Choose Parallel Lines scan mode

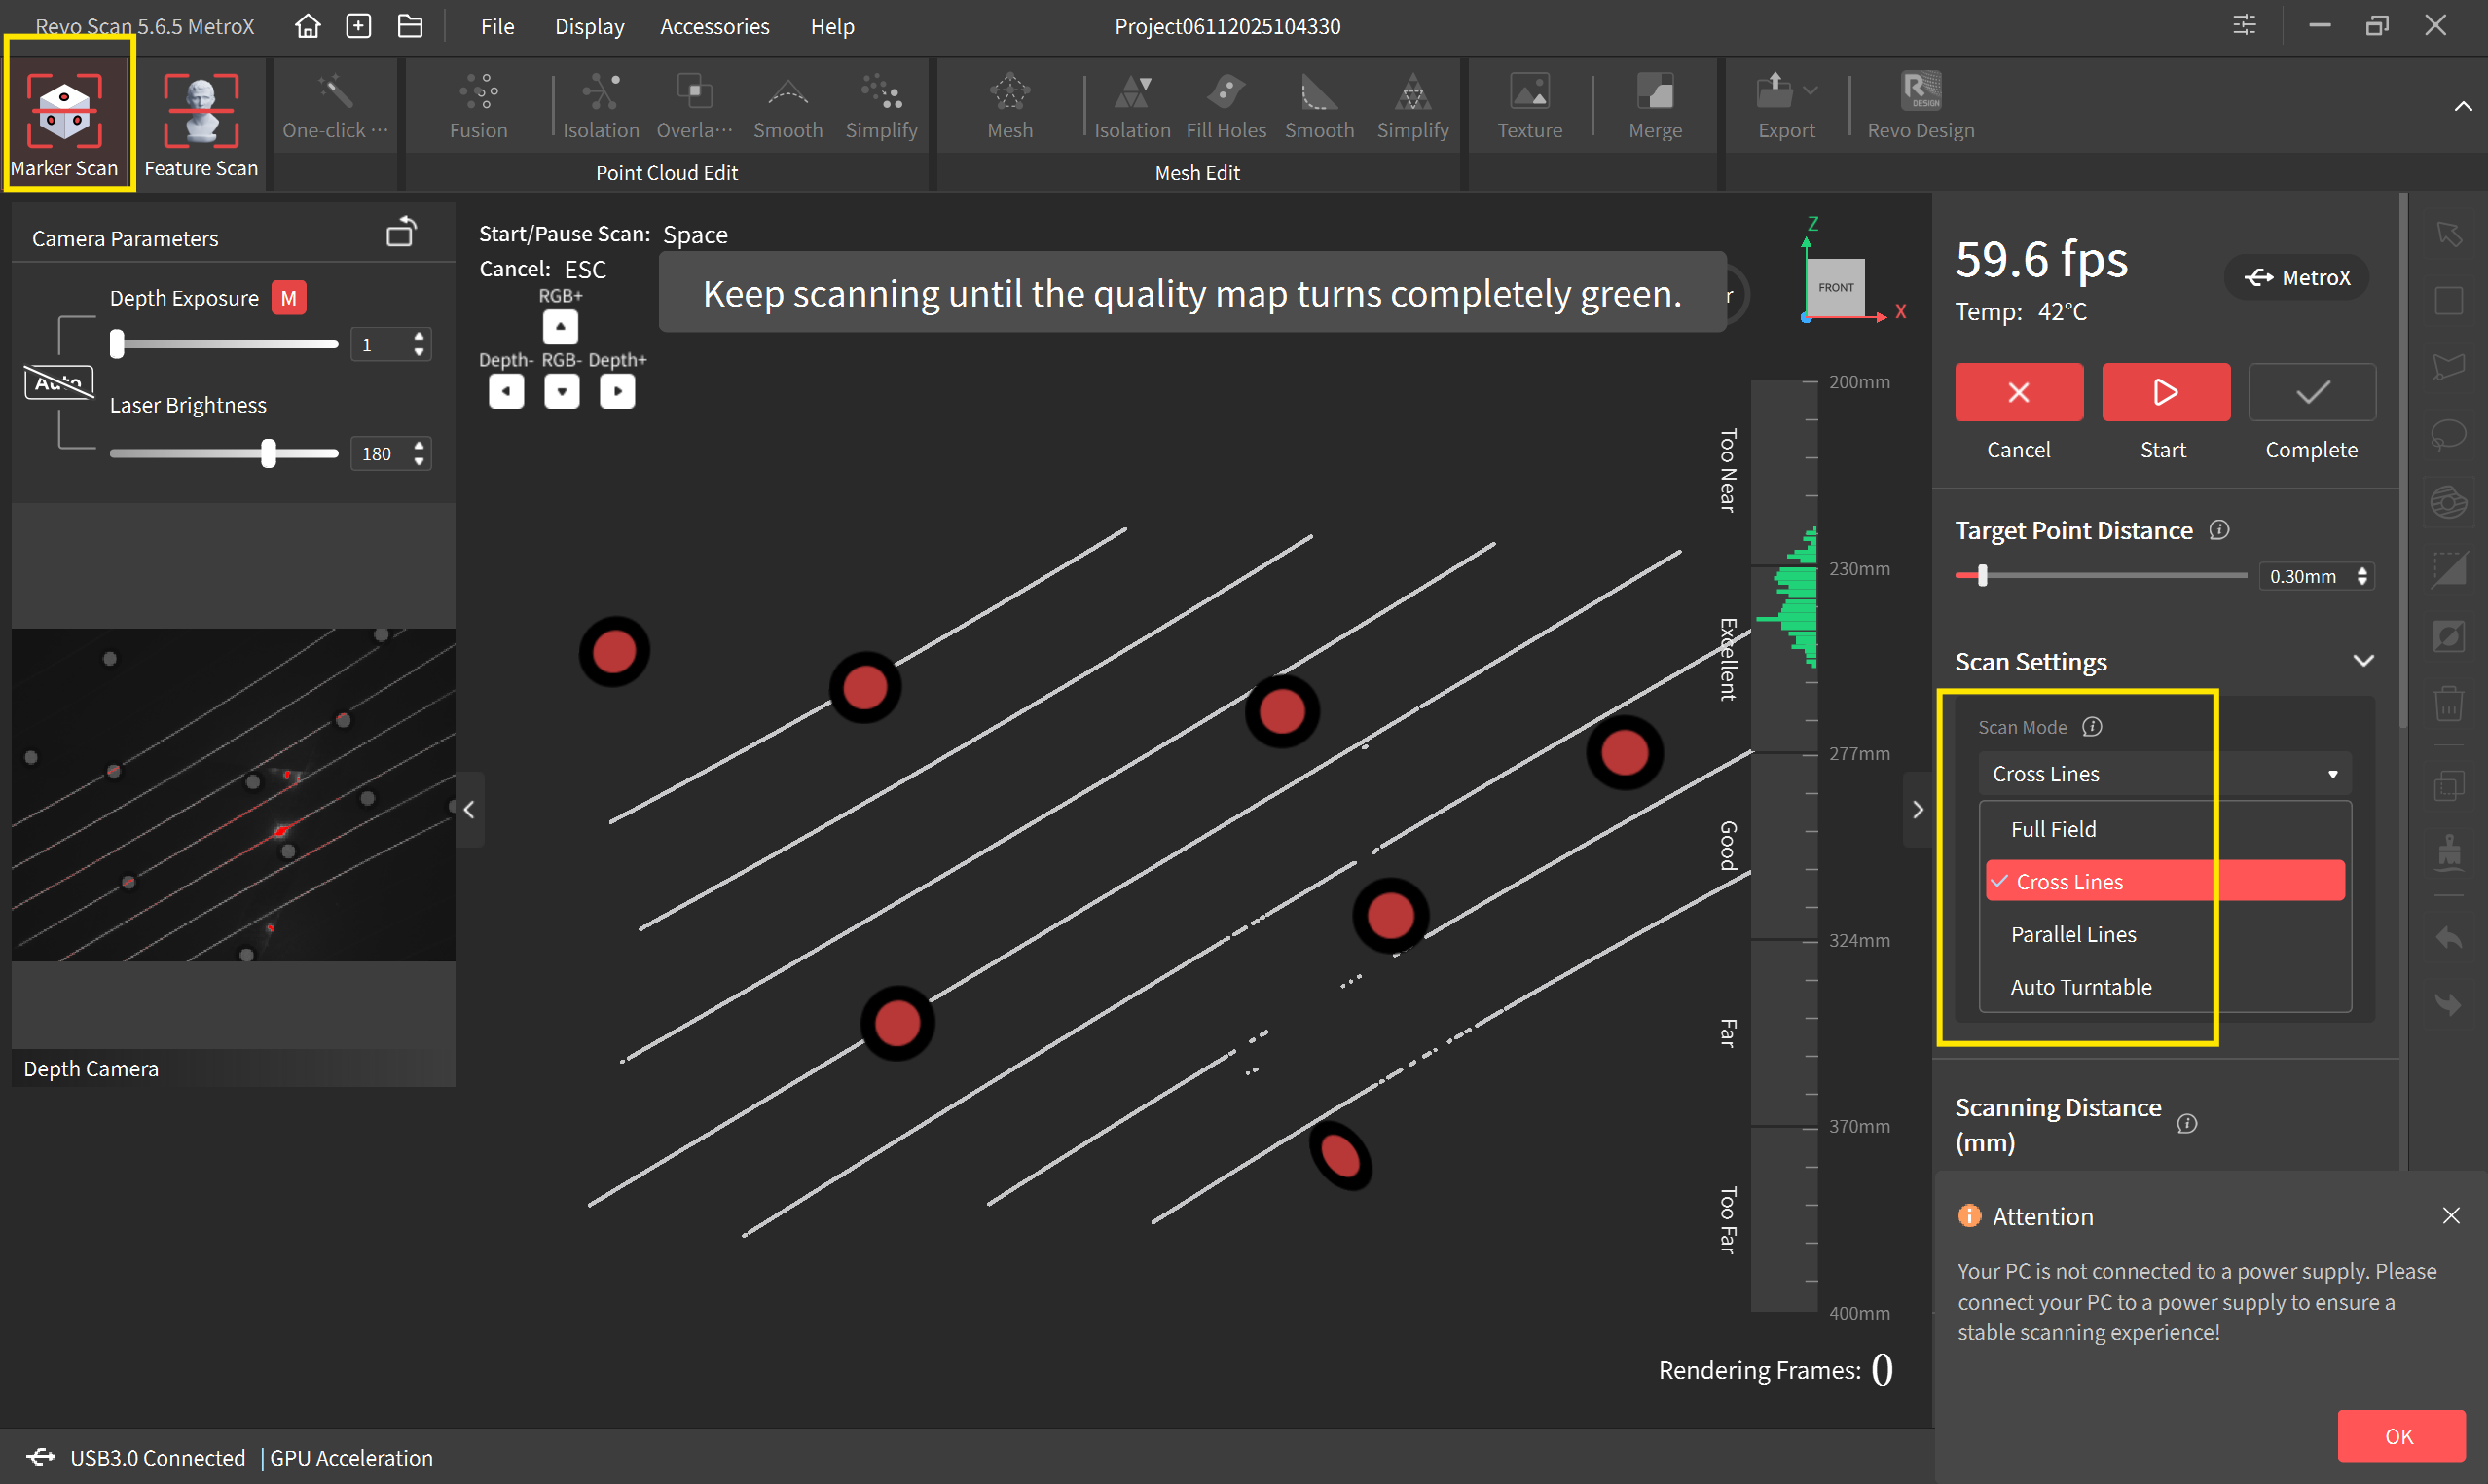click(2165, 934)
